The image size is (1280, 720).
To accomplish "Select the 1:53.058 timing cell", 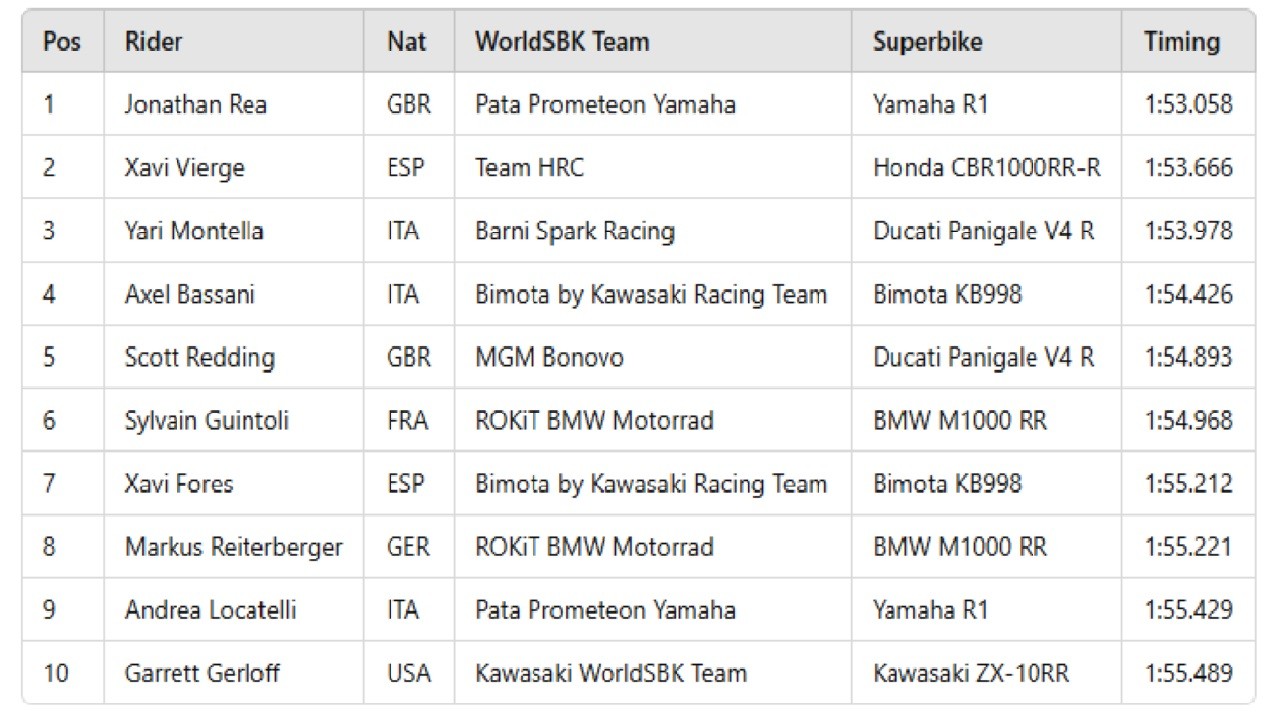I will tap(1188, 104).
